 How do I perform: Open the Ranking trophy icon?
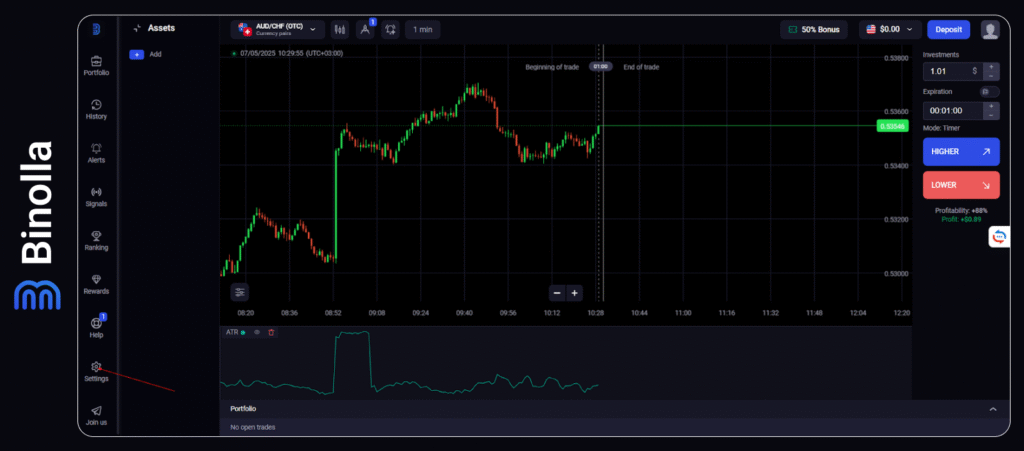click(x=96, y=239)
